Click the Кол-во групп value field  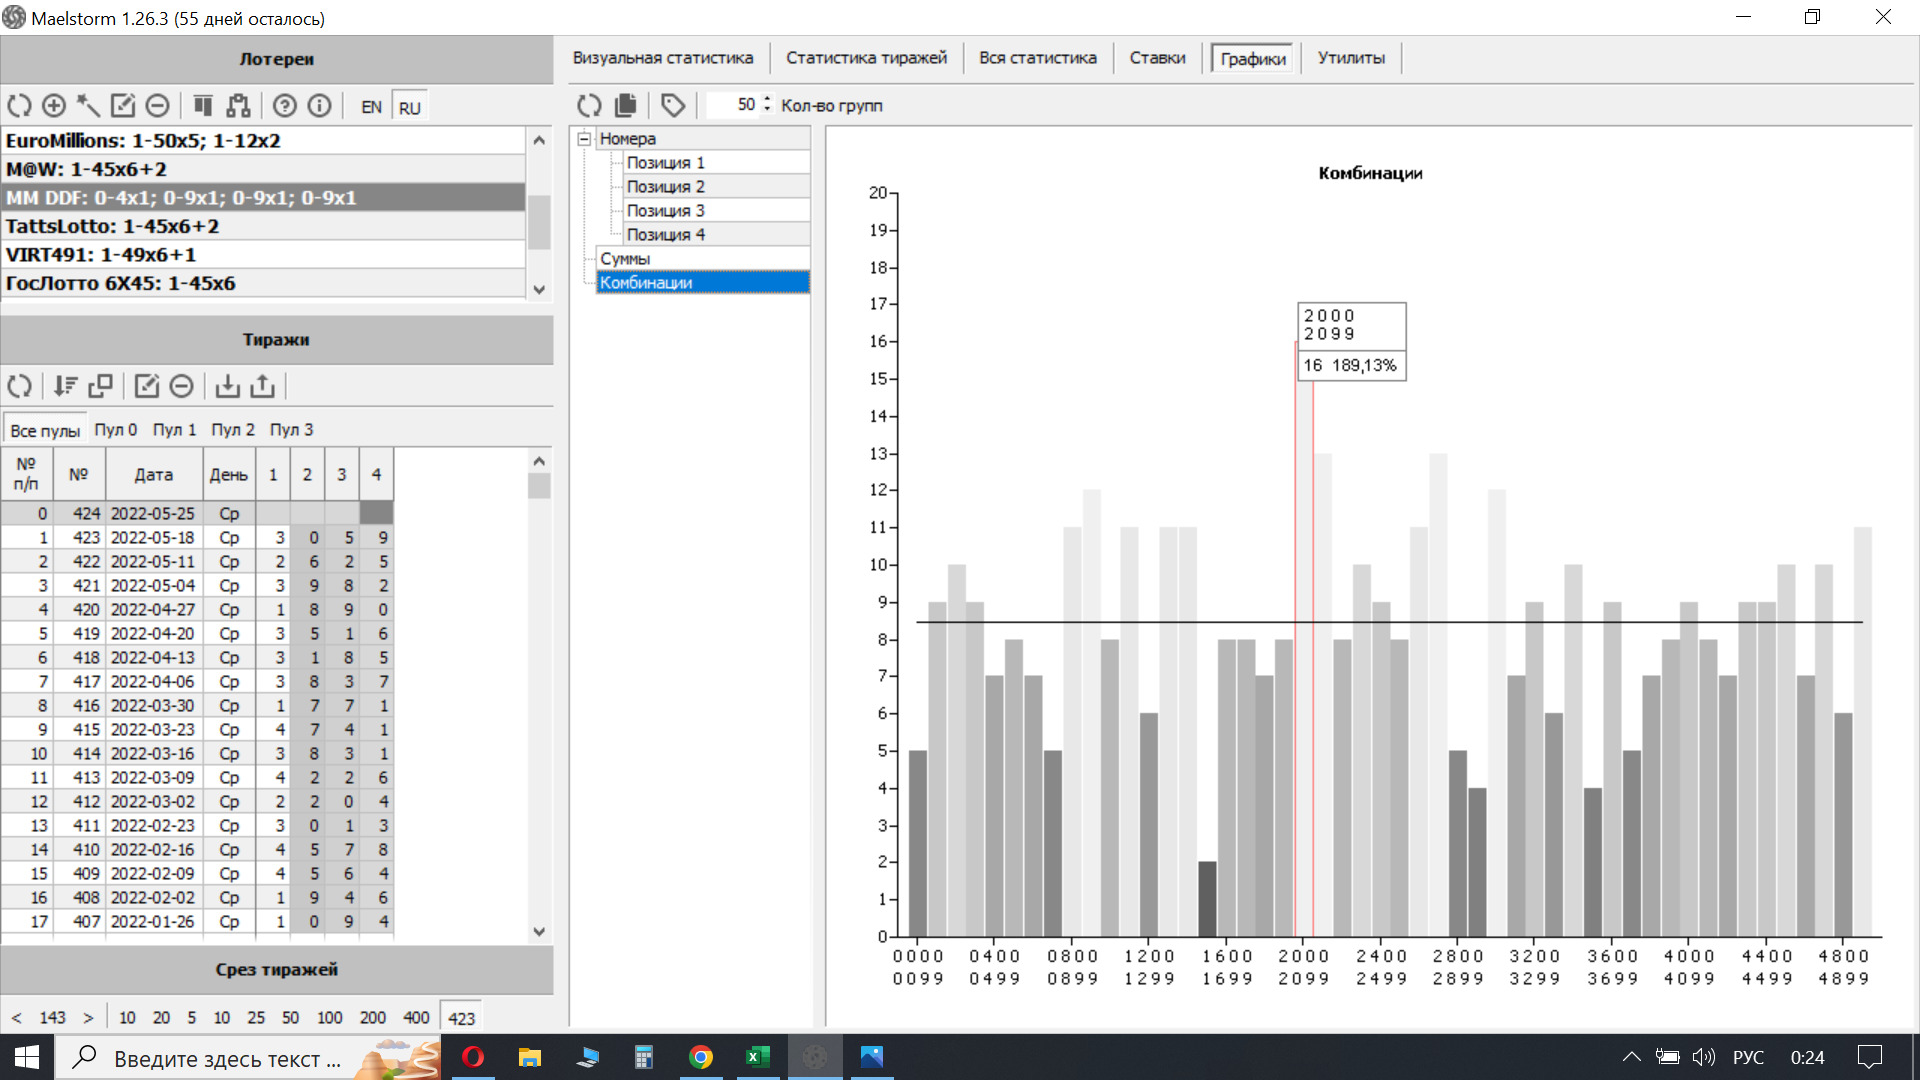pos(733,105)
